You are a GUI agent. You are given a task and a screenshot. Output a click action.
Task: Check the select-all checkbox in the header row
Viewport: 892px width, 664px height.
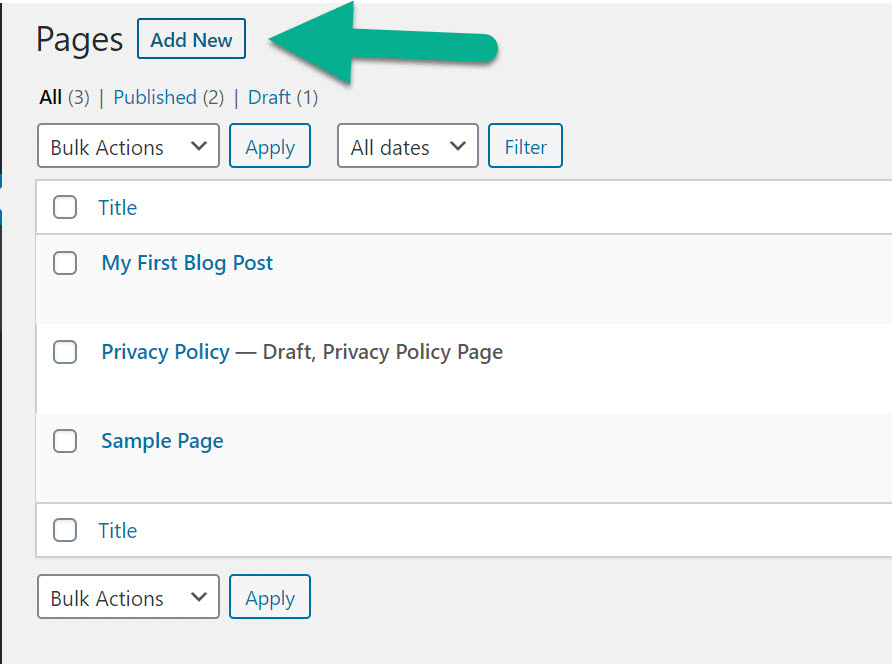(x=64, y=207)
